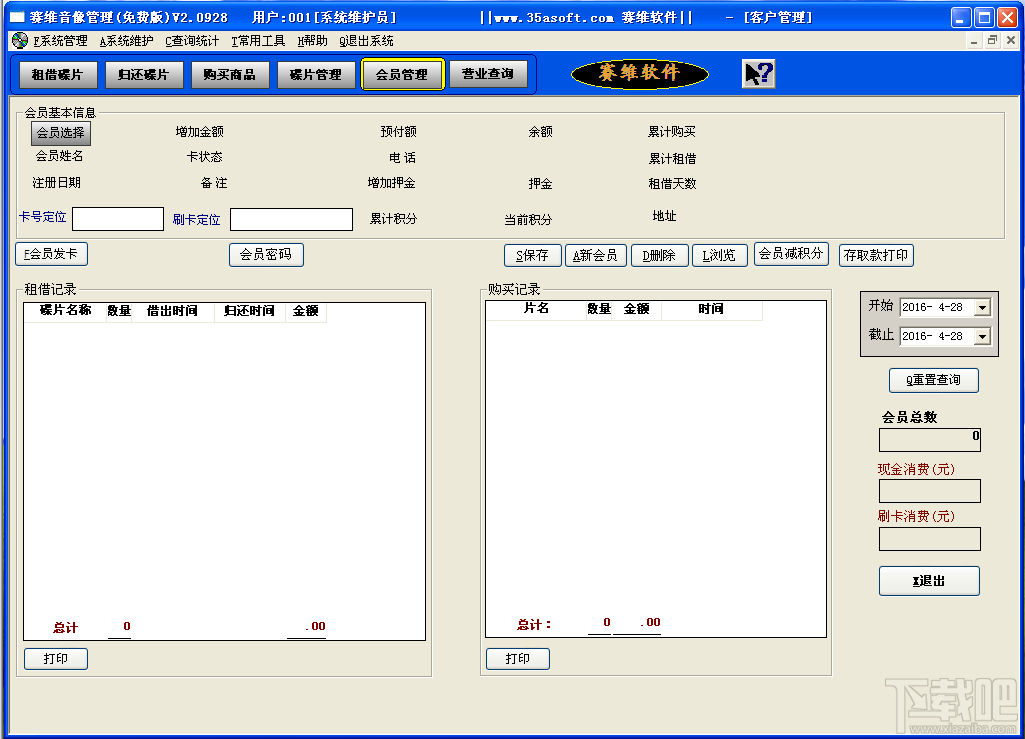Click 租借记录 数量 column header
1025x739 pixels.
(x=119, y=311)
